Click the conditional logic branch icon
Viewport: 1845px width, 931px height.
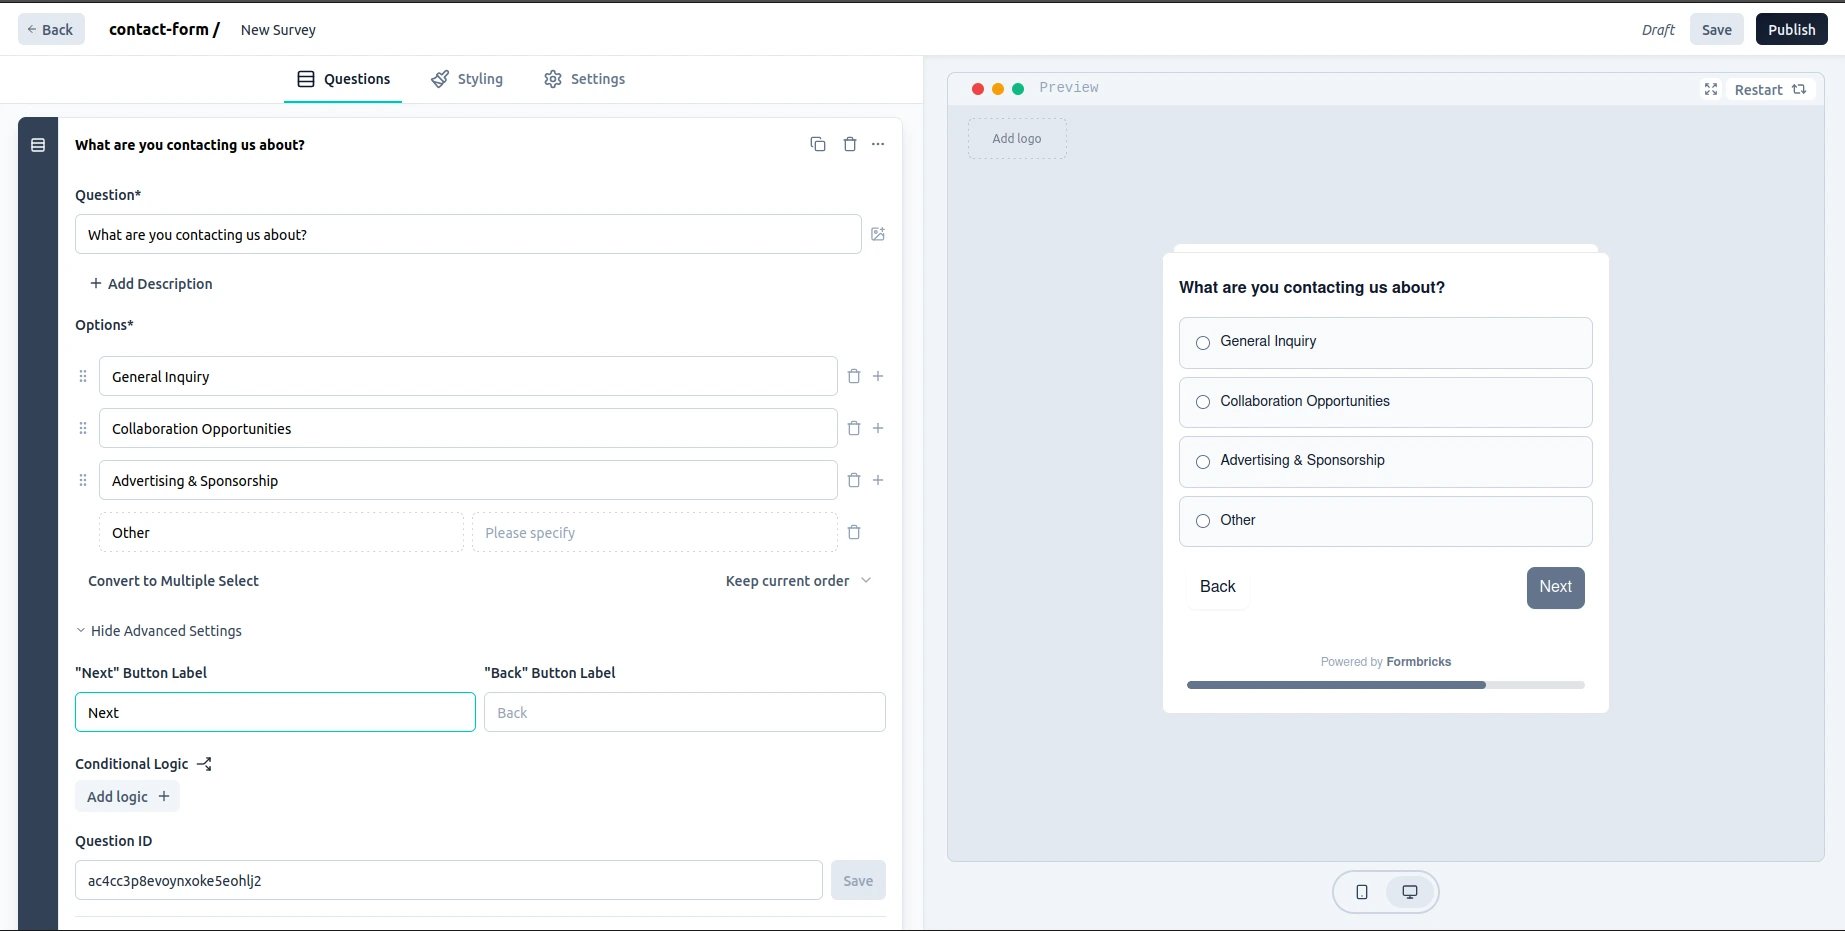coord(204,764)
